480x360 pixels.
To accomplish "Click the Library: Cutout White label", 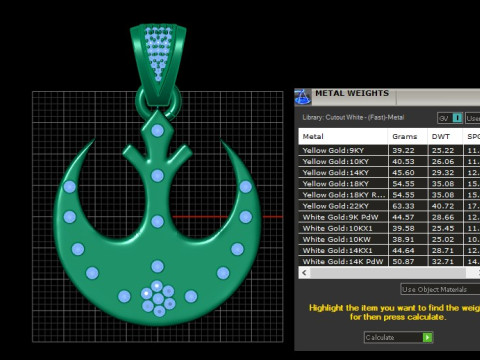I will (353, 117).
